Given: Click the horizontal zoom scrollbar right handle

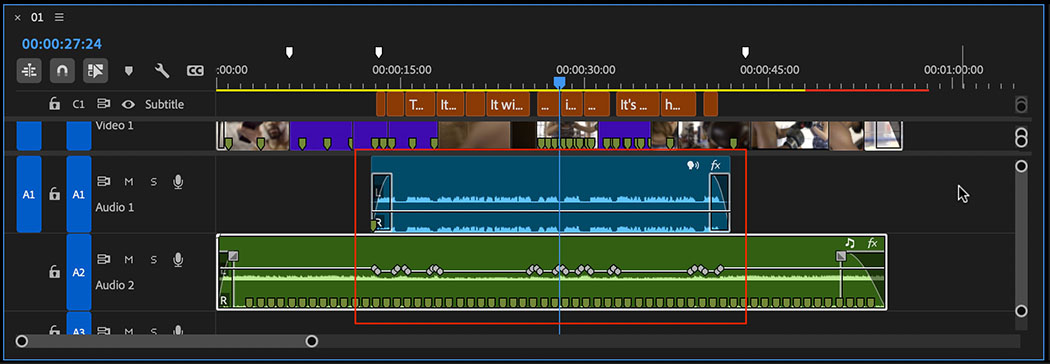Looking at the screenshot, I should point(311,341).
